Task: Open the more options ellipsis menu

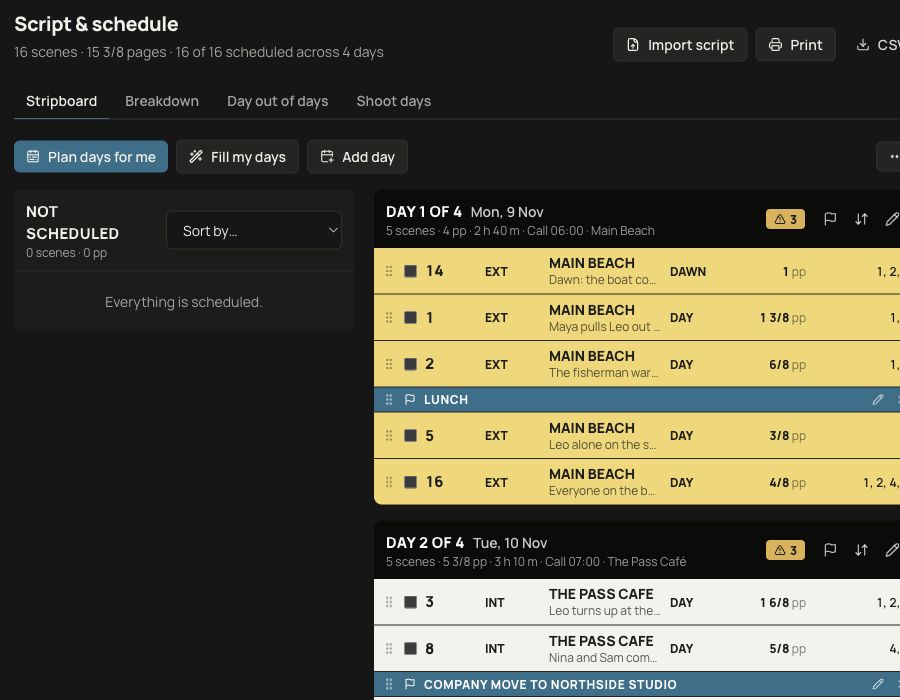Action: pos(890,157)
